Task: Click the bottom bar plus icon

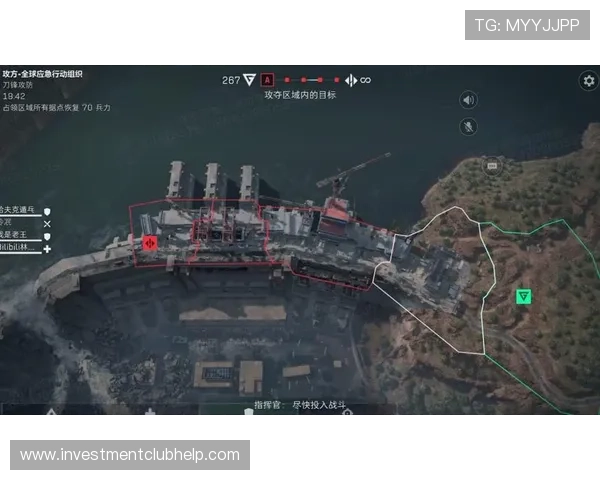Action: [x=150, y=411]
